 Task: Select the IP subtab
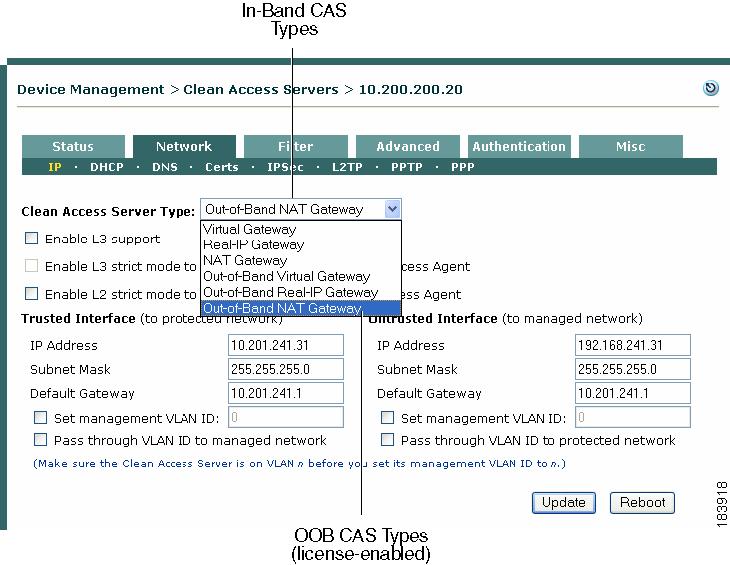[x=55, y=167]
